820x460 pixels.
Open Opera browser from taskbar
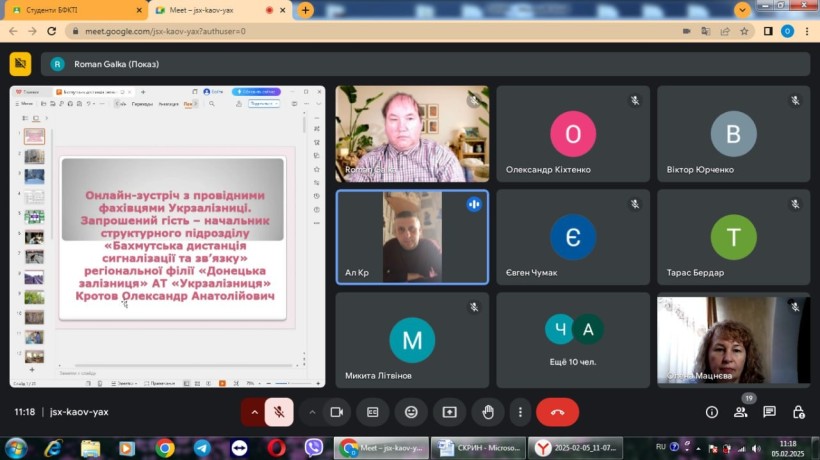coord(277,448)
